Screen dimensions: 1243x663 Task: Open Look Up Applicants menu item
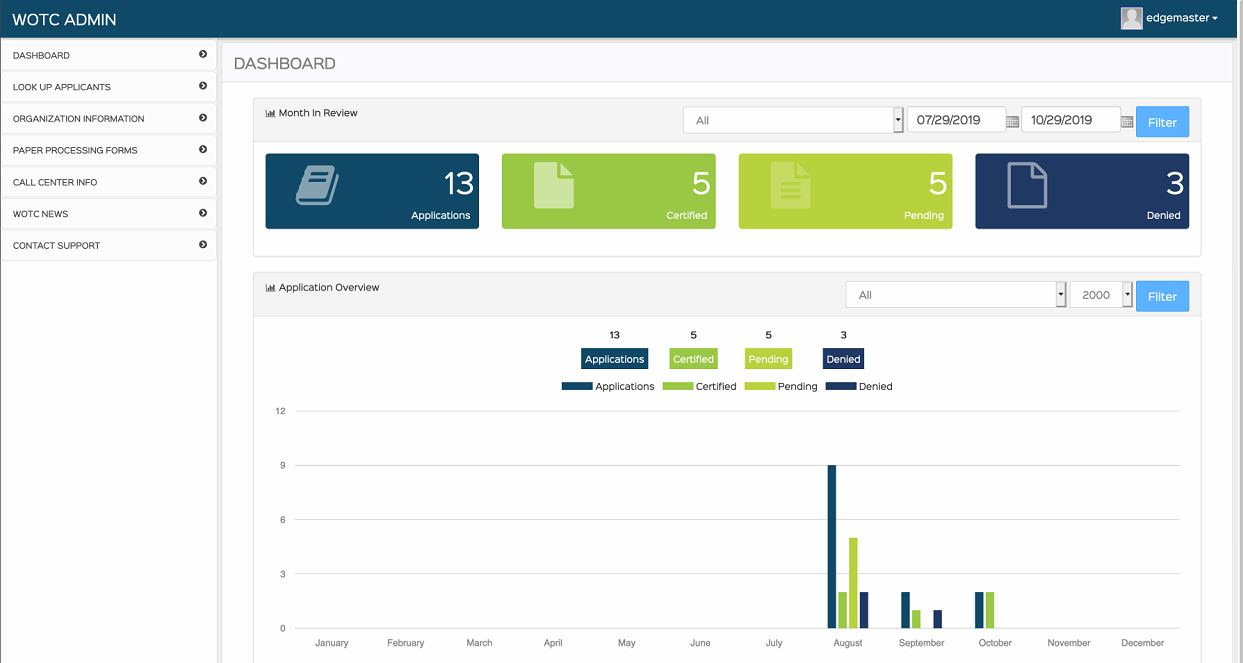109,87
